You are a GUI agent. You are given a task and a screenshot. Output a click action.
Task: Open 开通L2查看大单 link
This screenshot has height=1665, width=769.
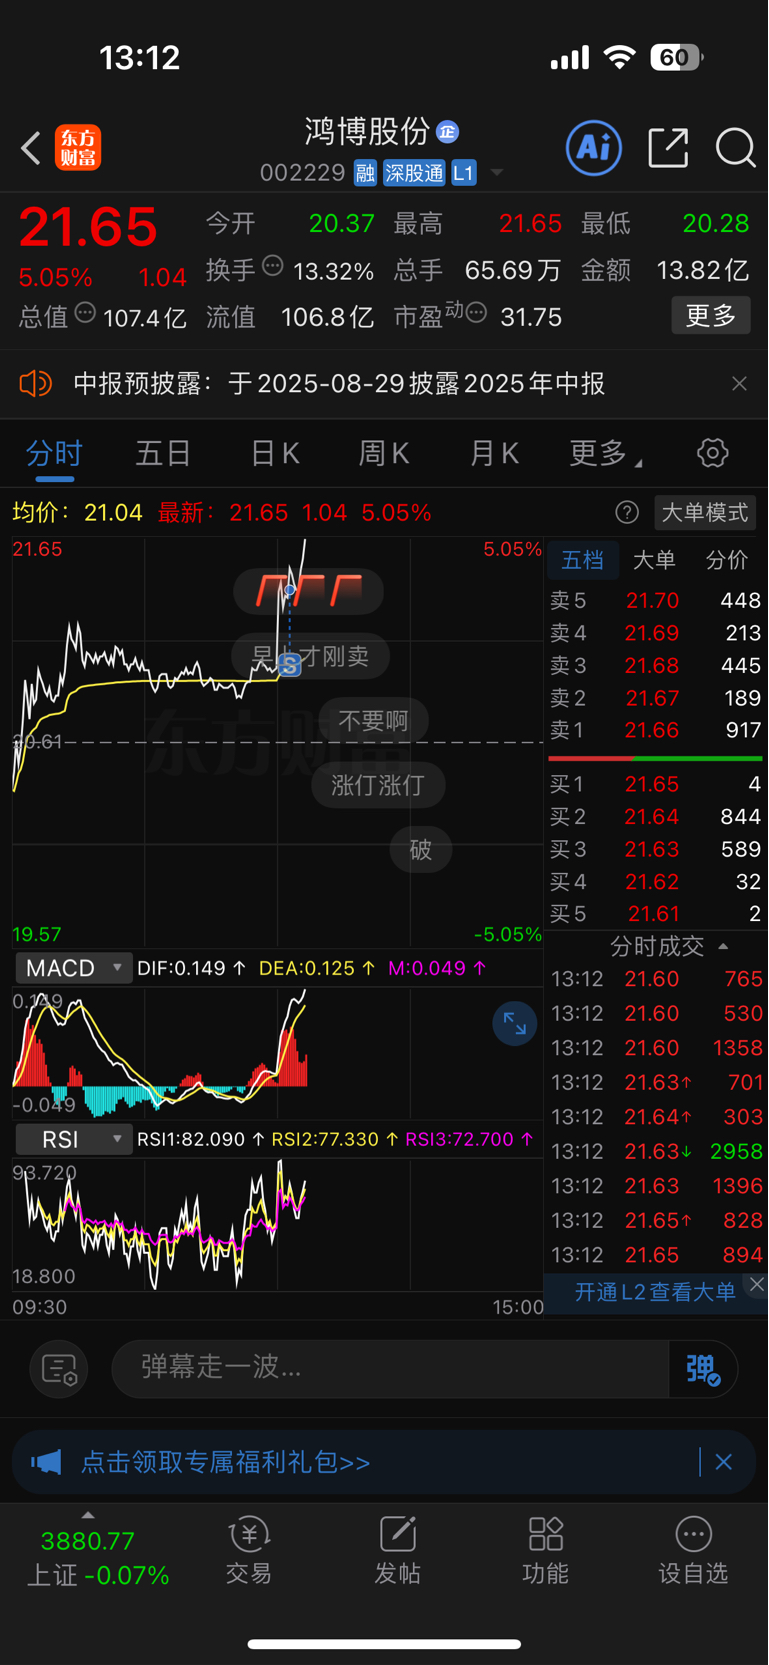[x=655, y=1292]
